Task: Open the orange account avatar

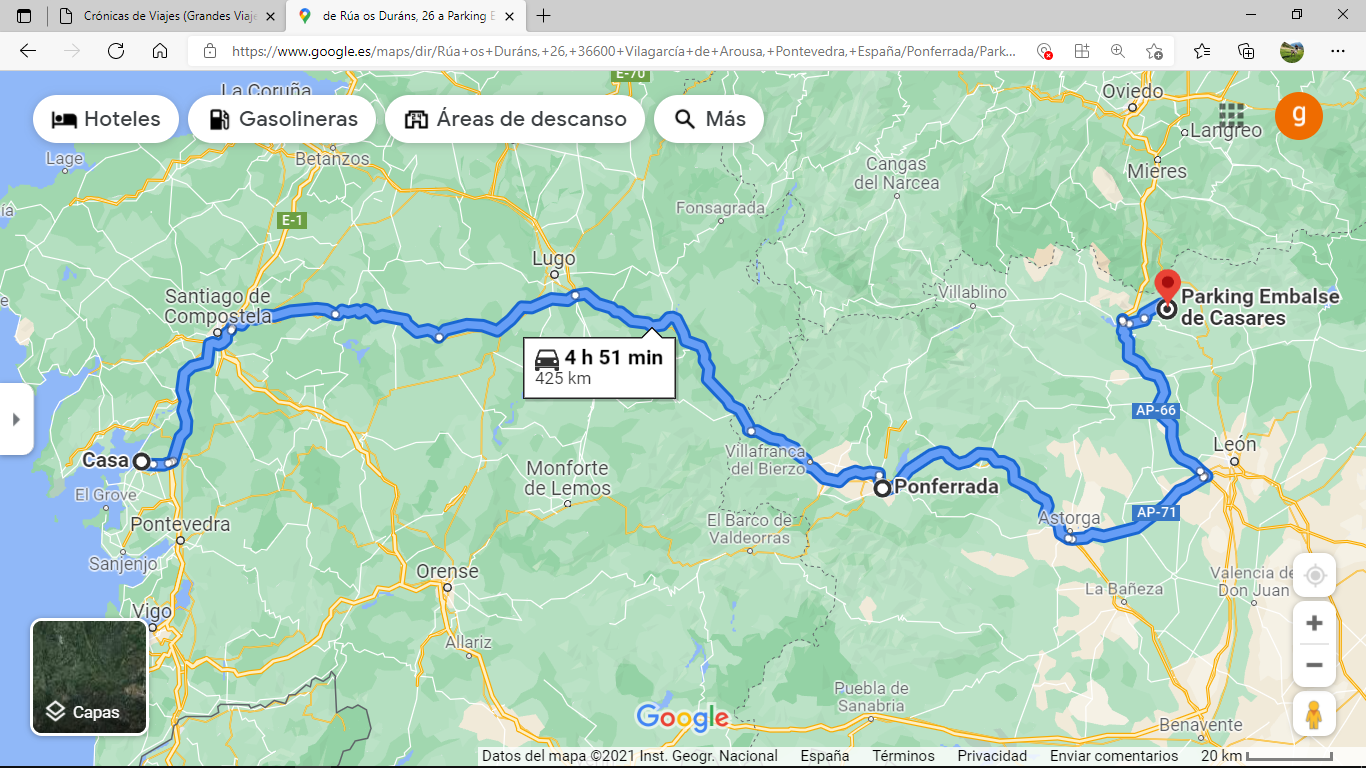Action: (x=1299, y=117)
